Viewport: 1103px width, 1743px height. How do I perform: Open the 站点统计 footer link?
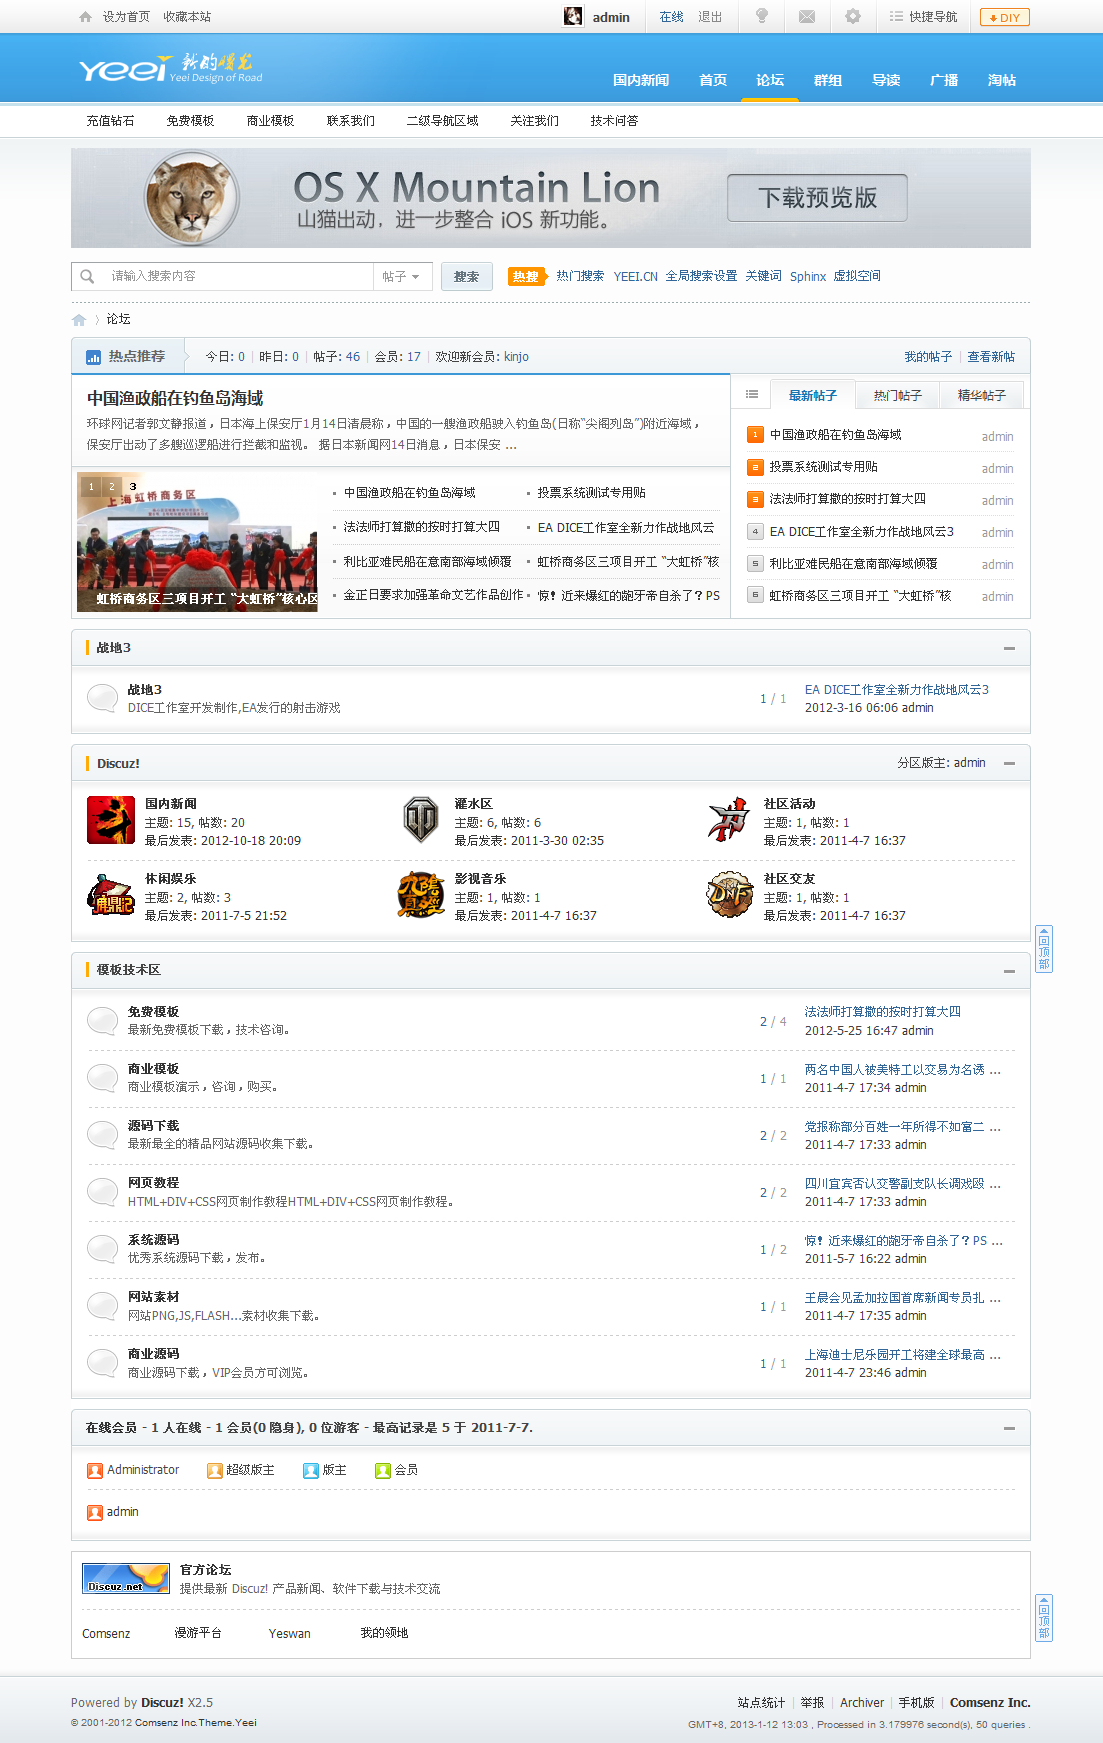(x=761, y=1703)
